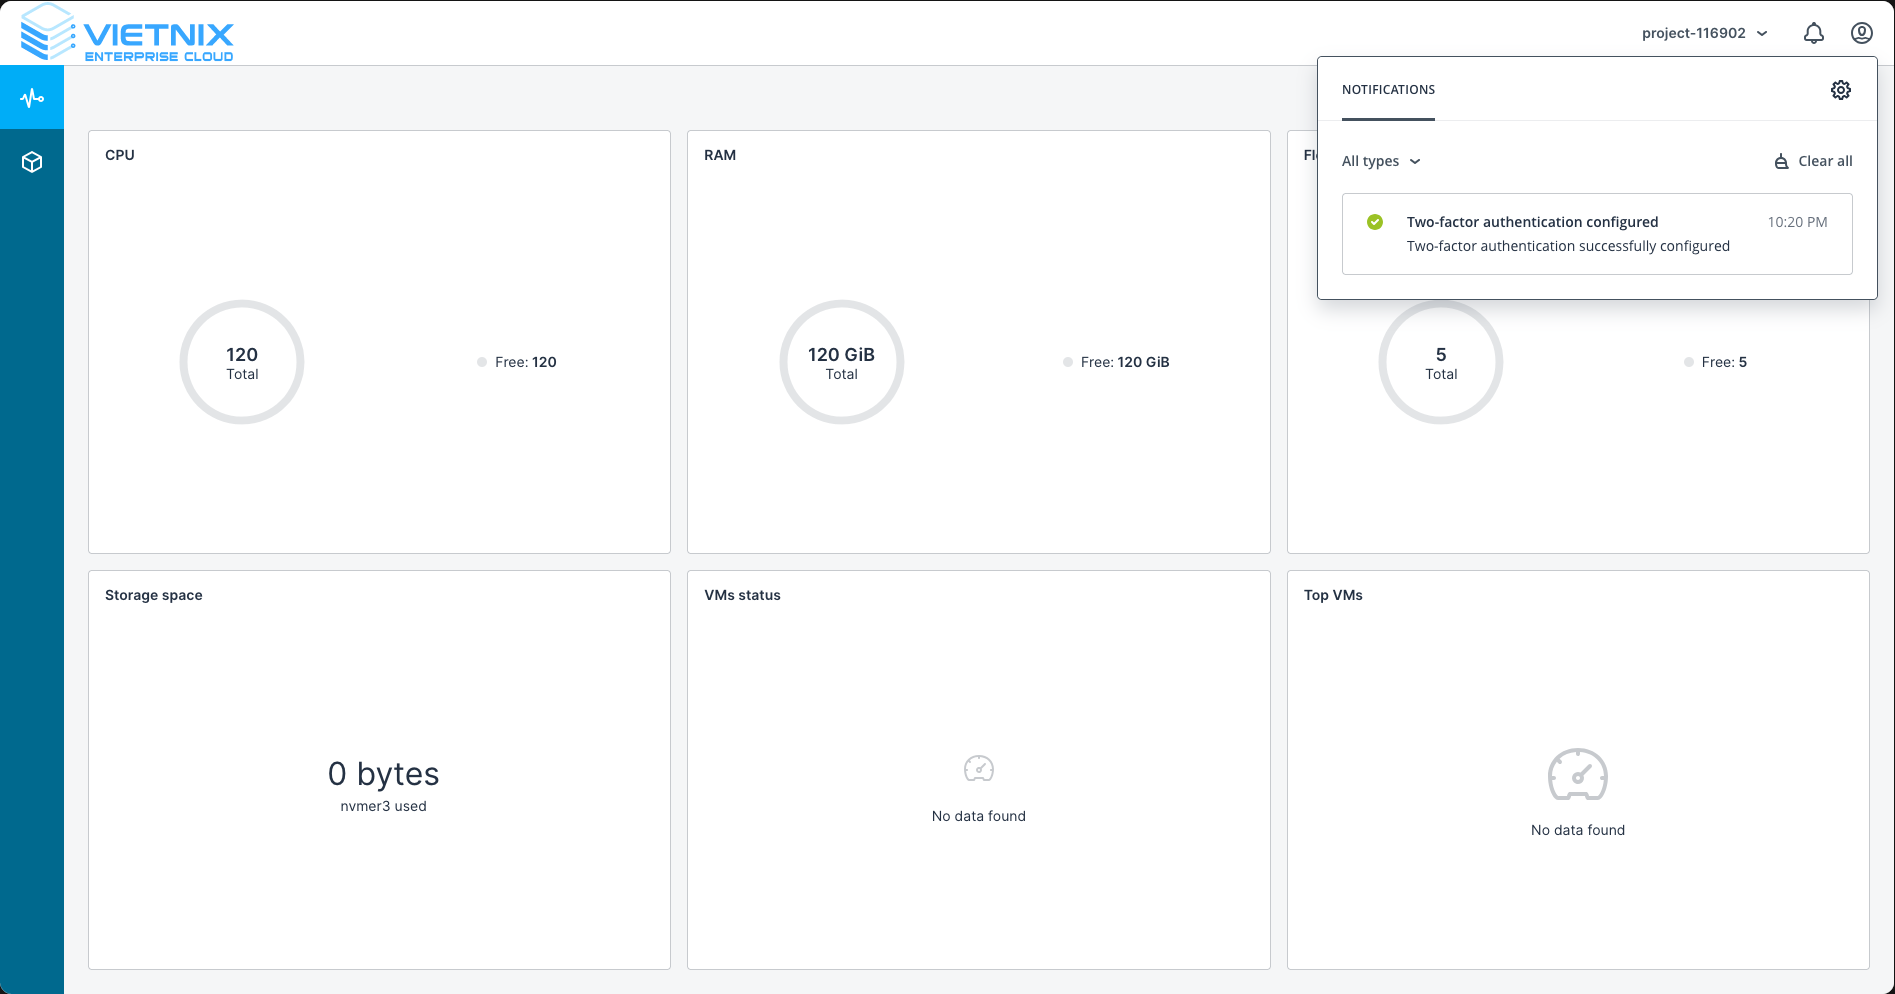Select the NOTIFICATIONS tab
1895x994 pixels.
point(1388,90)
